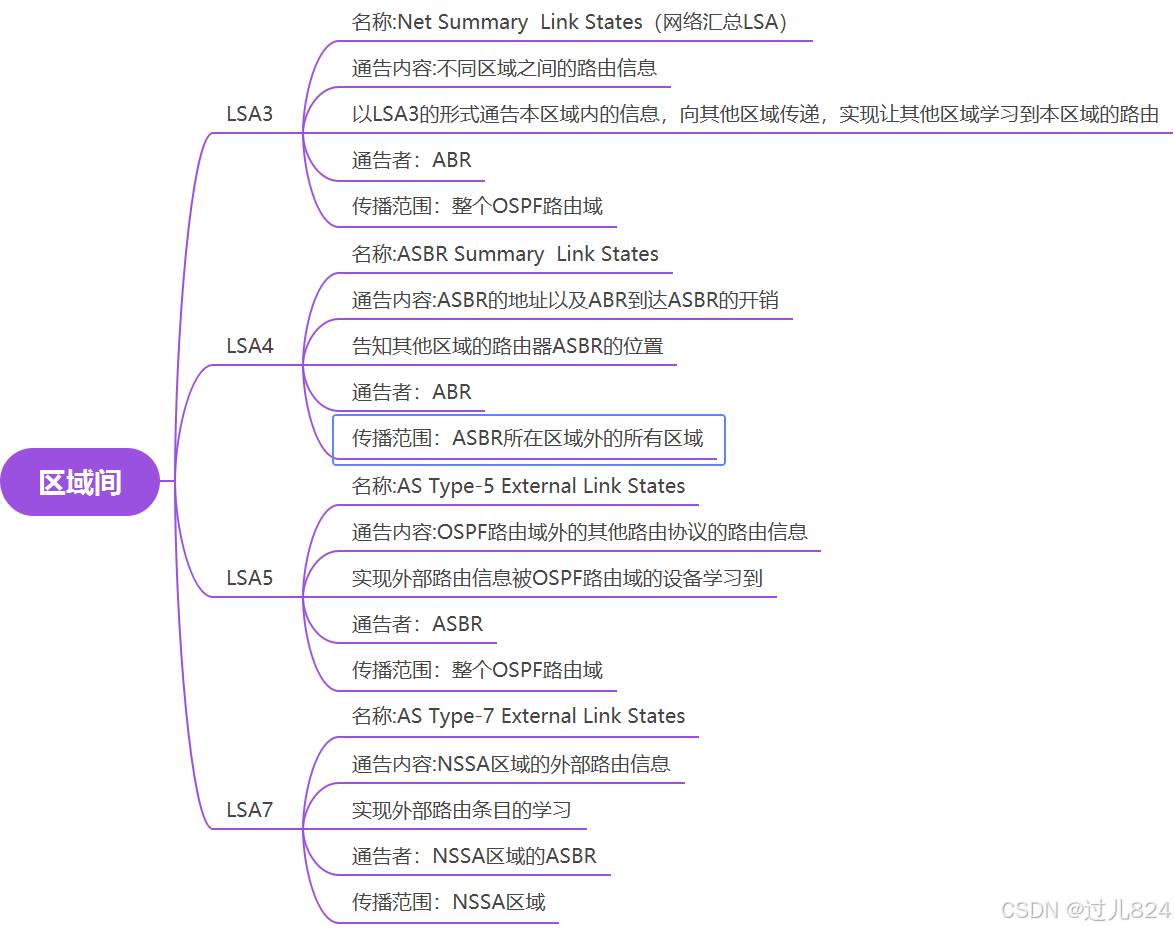Select the 通告者：ASBR node
Image resolution: width=1175 pixels, height=930 pixels.
tap(417, 624)
